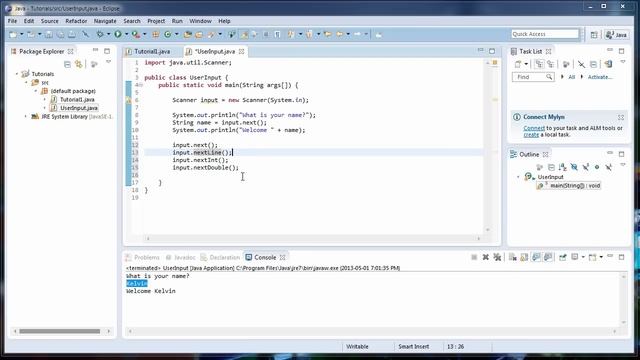Image resolution: width=640 pixels, height=360 pixels.
Task: Click the search magnifier in Find box
Action: tap(549, 77)
